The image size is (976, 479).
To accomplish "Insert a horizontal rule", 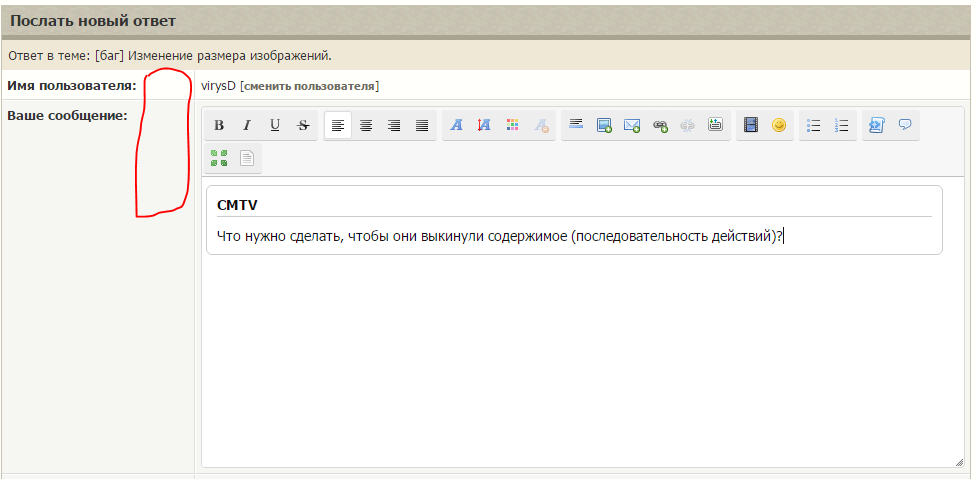I will [x=576, y=126].
